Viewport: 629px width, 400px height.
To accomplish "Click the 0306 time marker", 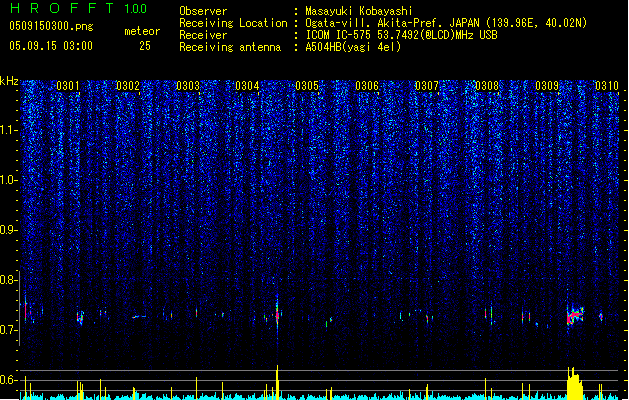I will 367,86.
